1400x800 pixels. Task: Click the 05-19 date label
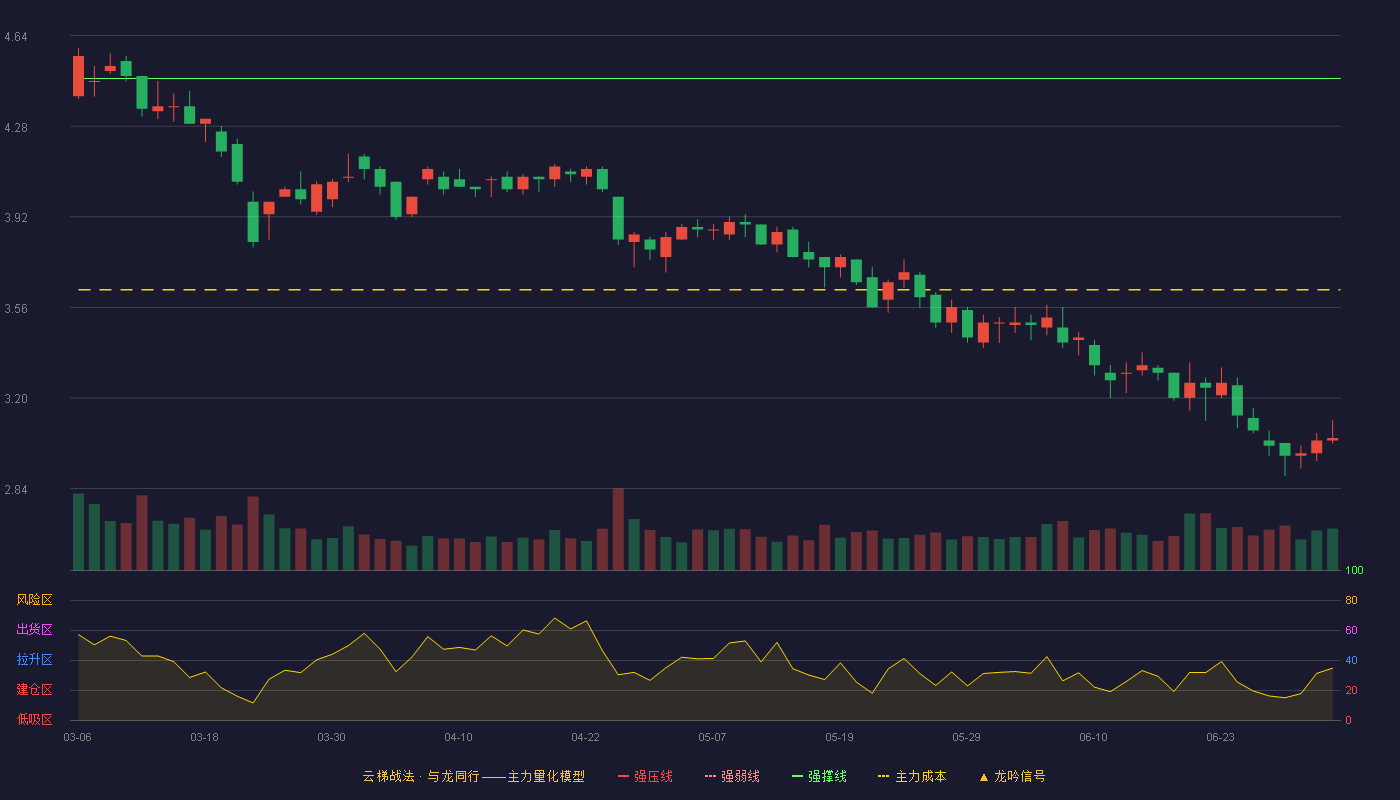point(839,737)
